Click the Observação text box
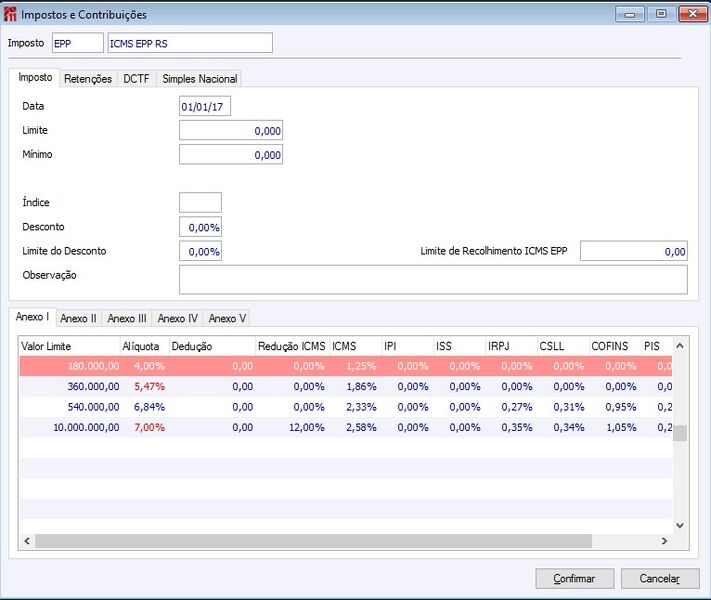Viewport: 711px width, 600px height. point(433,280)
